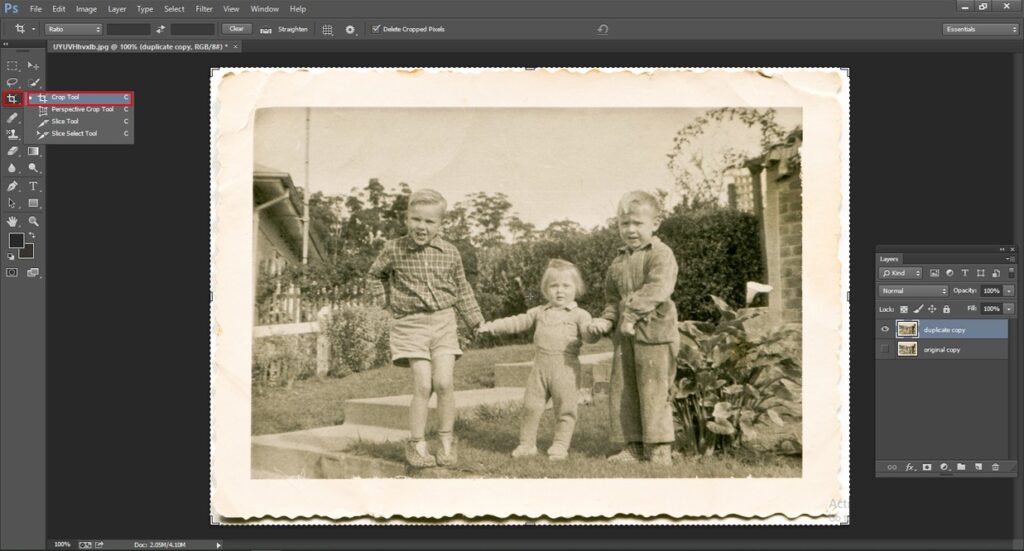The image size is (1024, 551).
Task: Open the Fill slider dropdown
Action: [1009, 309]
